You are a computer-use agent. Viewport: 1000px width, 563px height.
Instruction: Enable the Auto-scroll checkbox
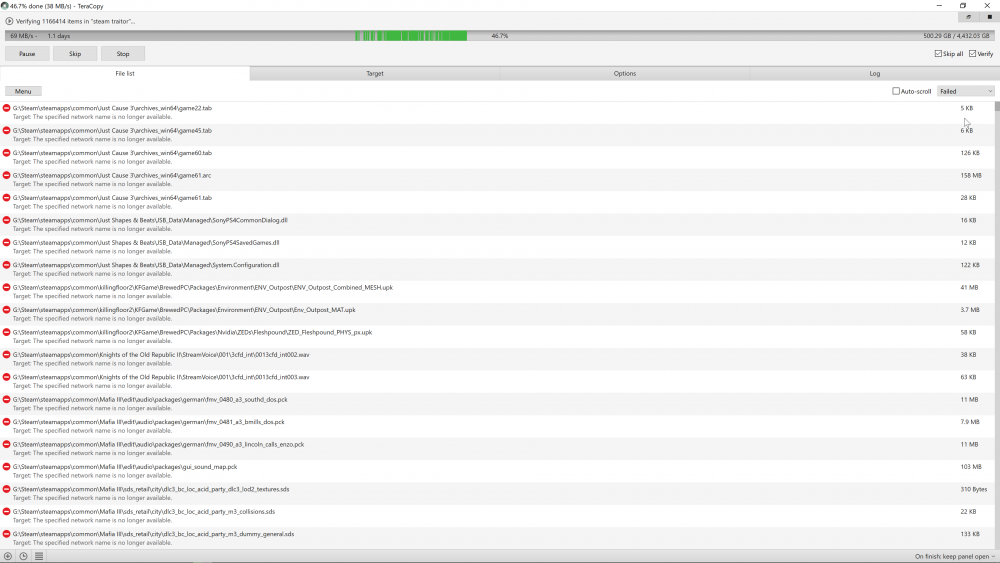tap(896, 91)
